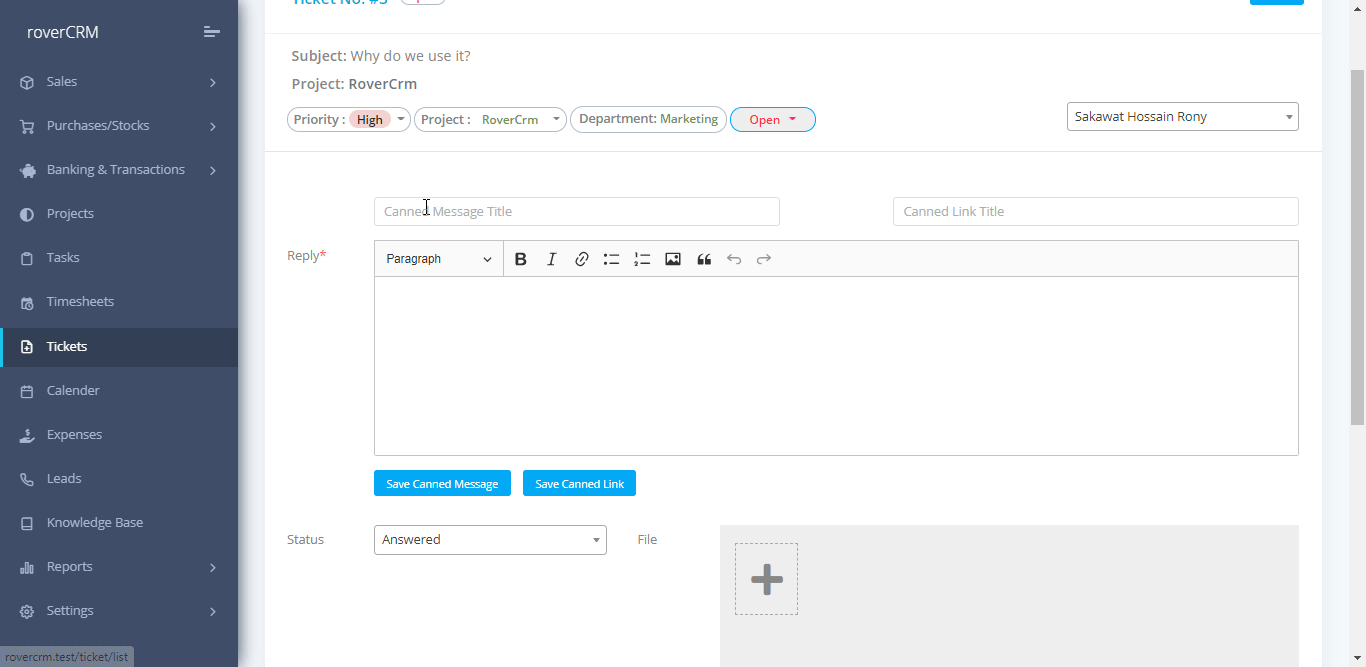
Task: Insert a link in reply editor
Action: click(x=581, y=259)
